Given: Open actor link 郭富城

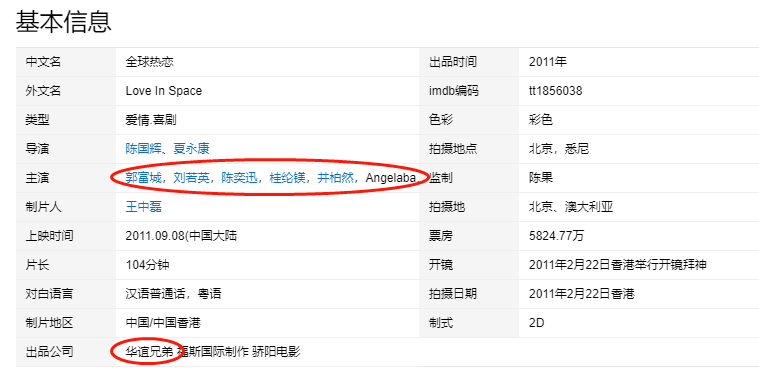Looking at the screenshot, I should tap(143, 178).
